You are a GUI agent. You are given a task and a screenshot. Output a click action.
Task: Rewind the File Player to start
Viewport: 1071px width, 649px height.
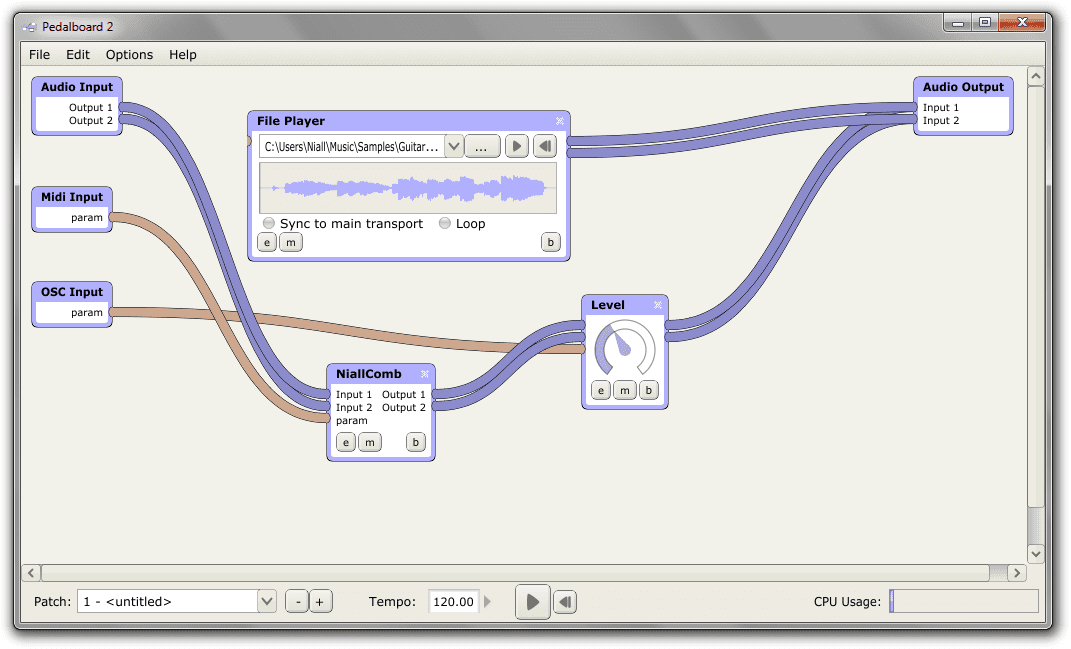(x=544, y=147)
